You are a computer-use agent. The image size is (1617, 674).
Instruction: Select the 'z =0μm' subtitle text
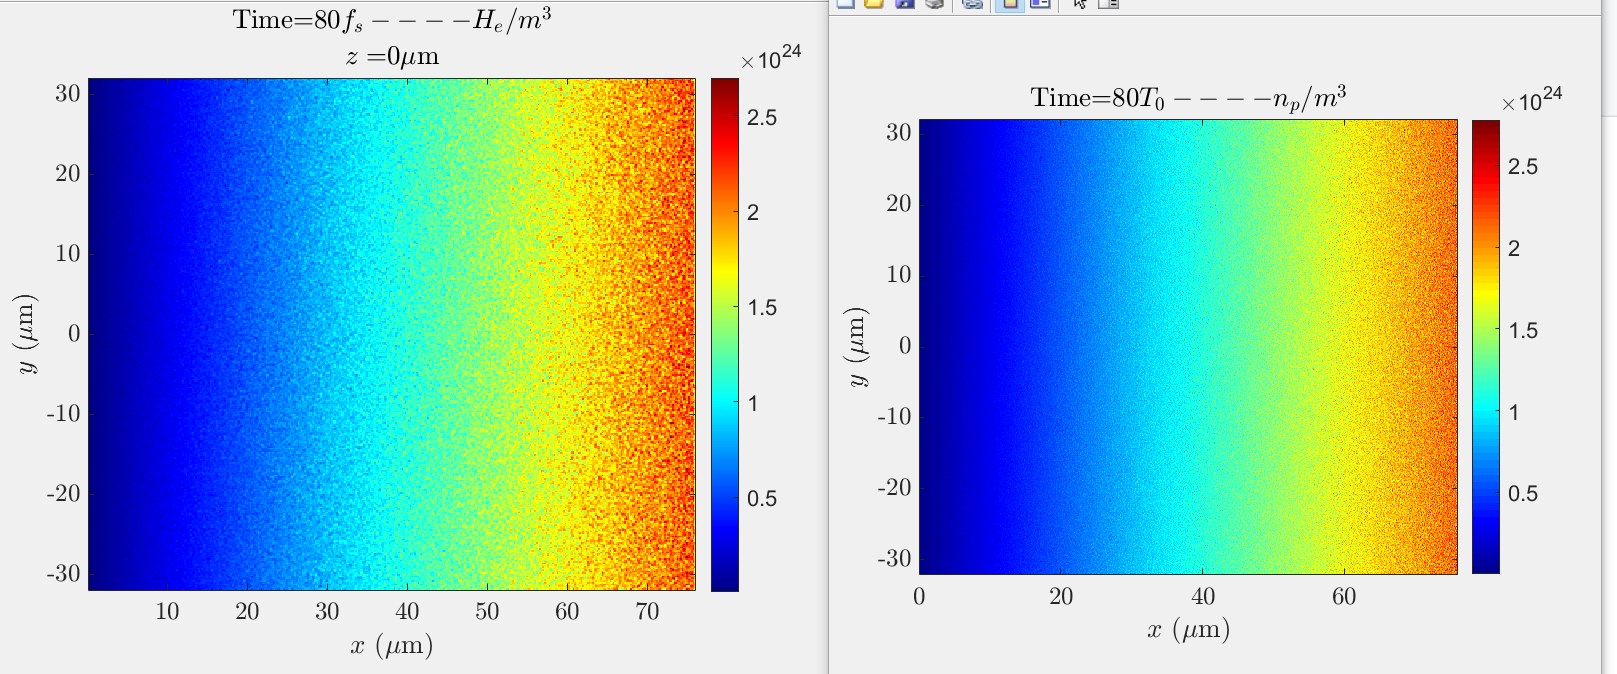pos(392,56)
